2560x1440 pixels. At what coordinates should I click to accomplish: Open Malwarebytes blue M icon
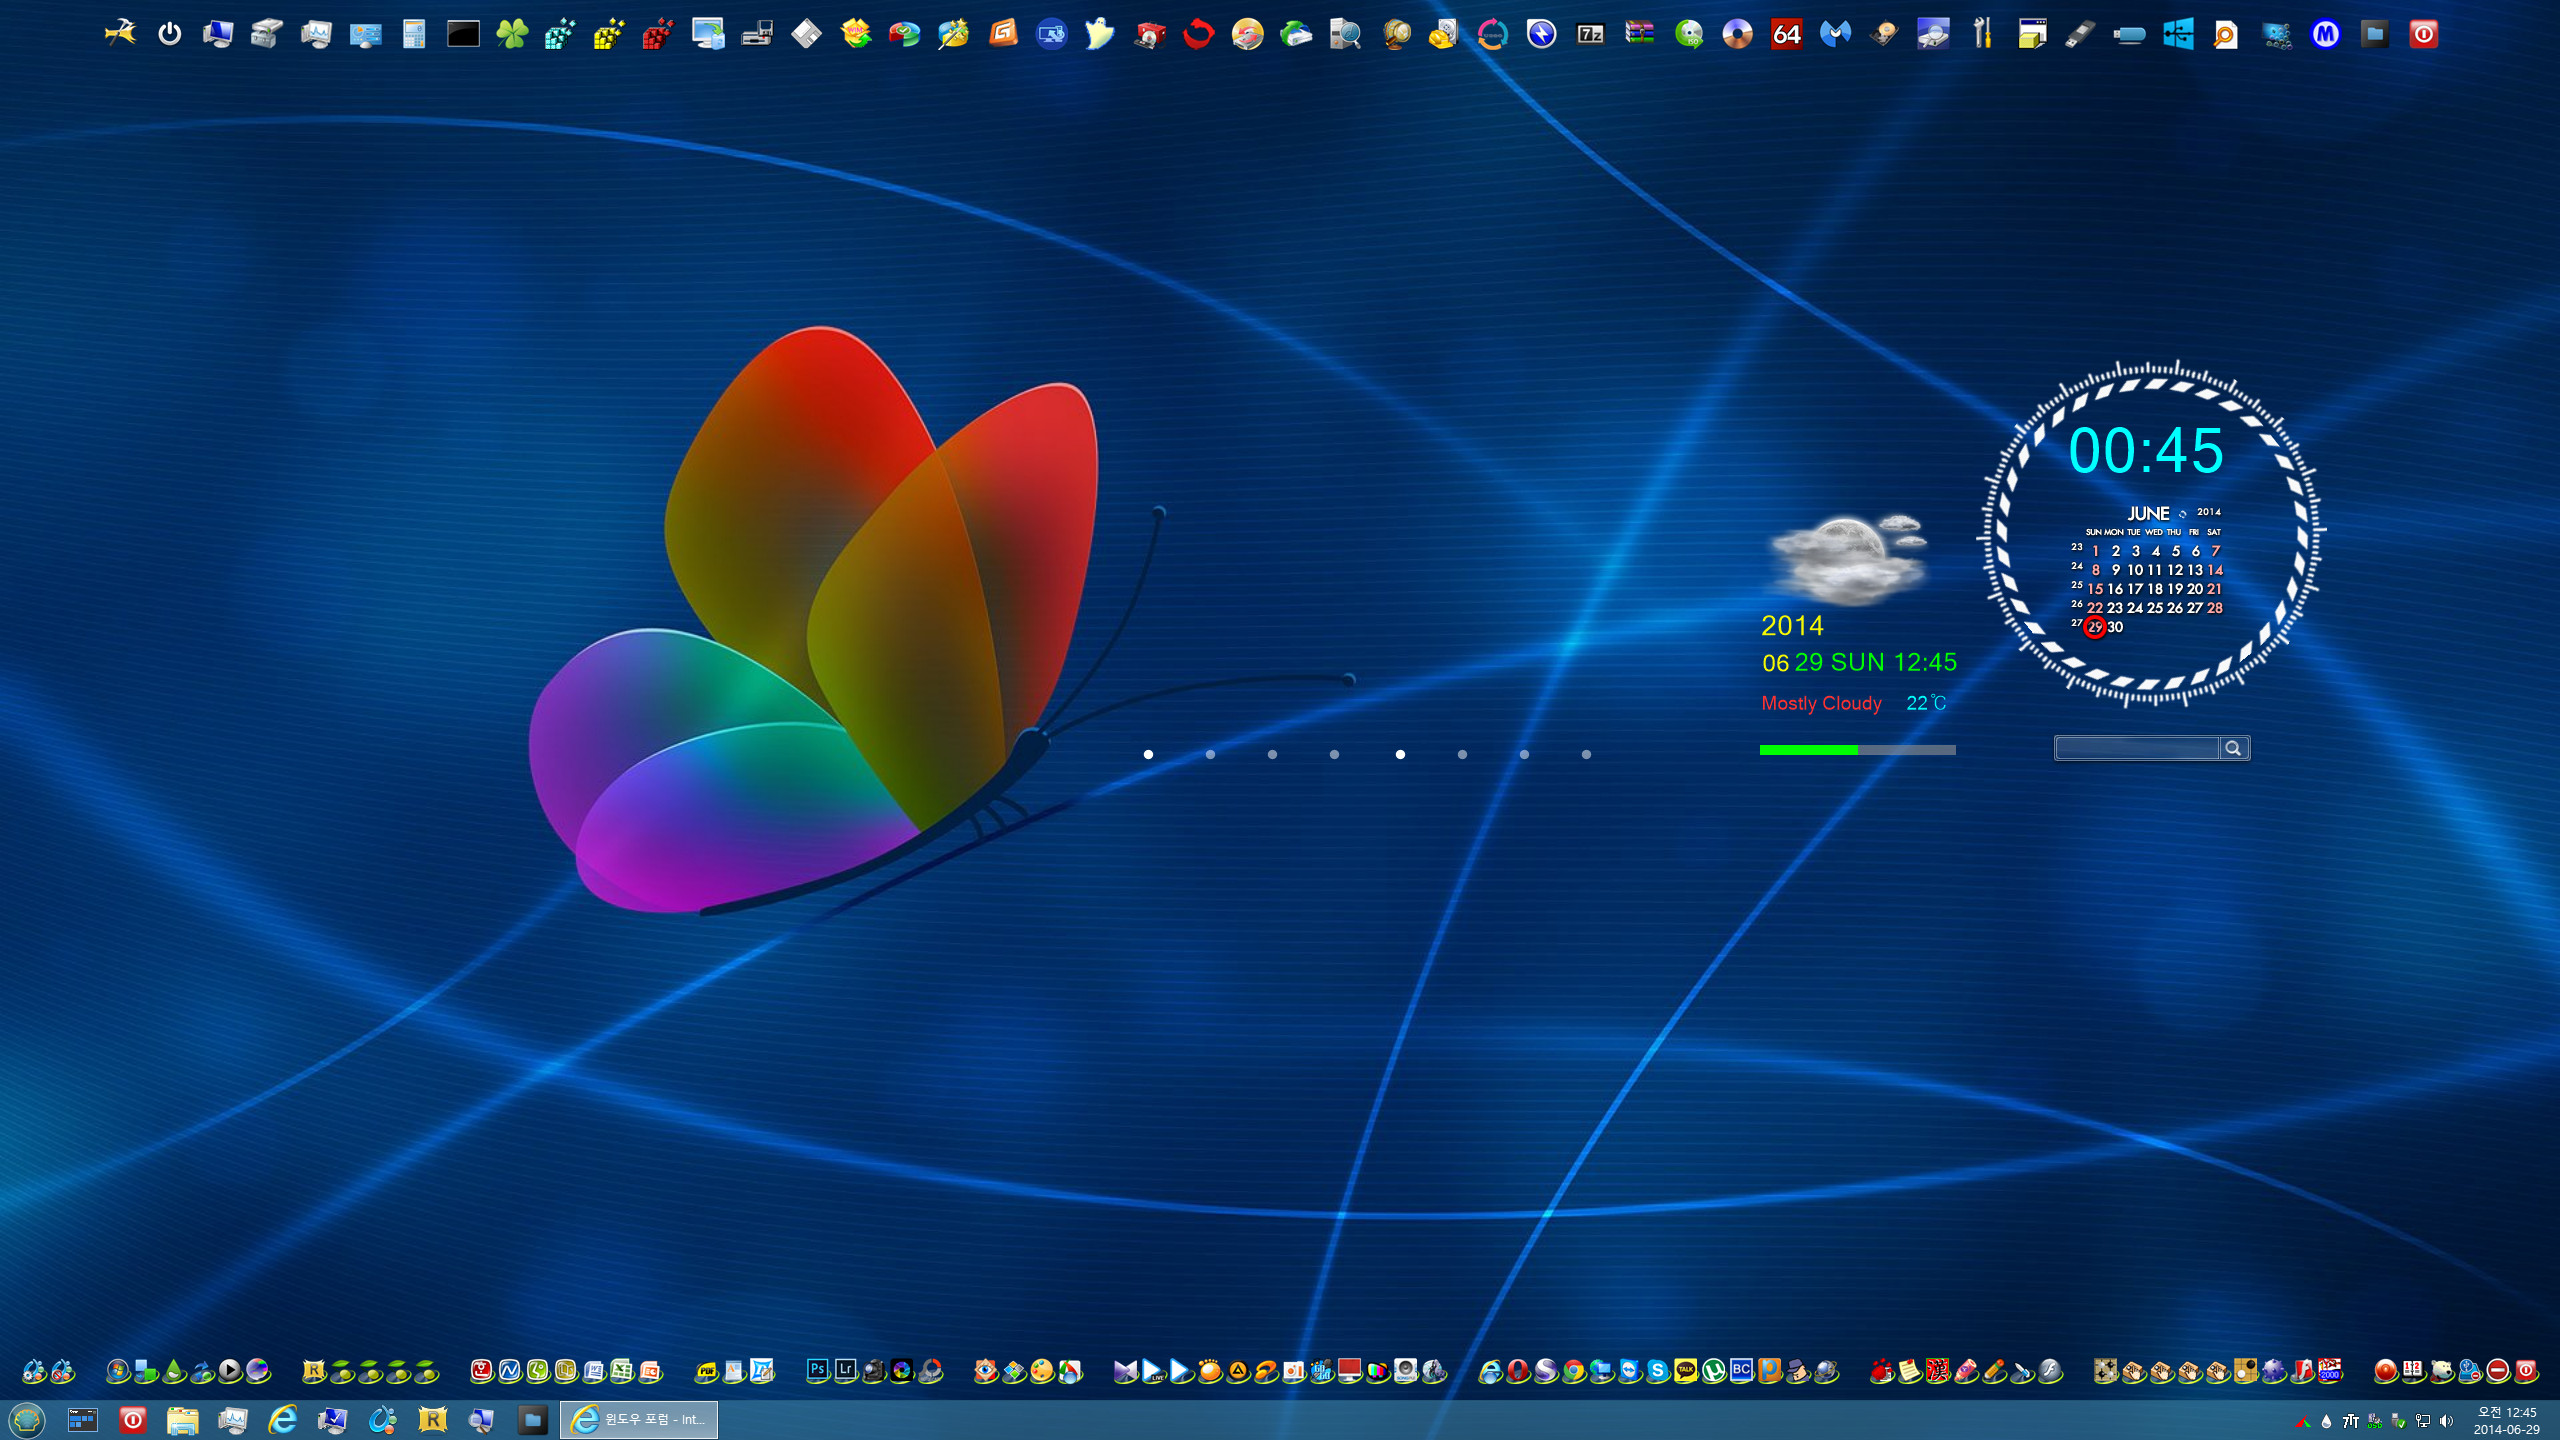pyautogui.click(x=1835, y=34)
